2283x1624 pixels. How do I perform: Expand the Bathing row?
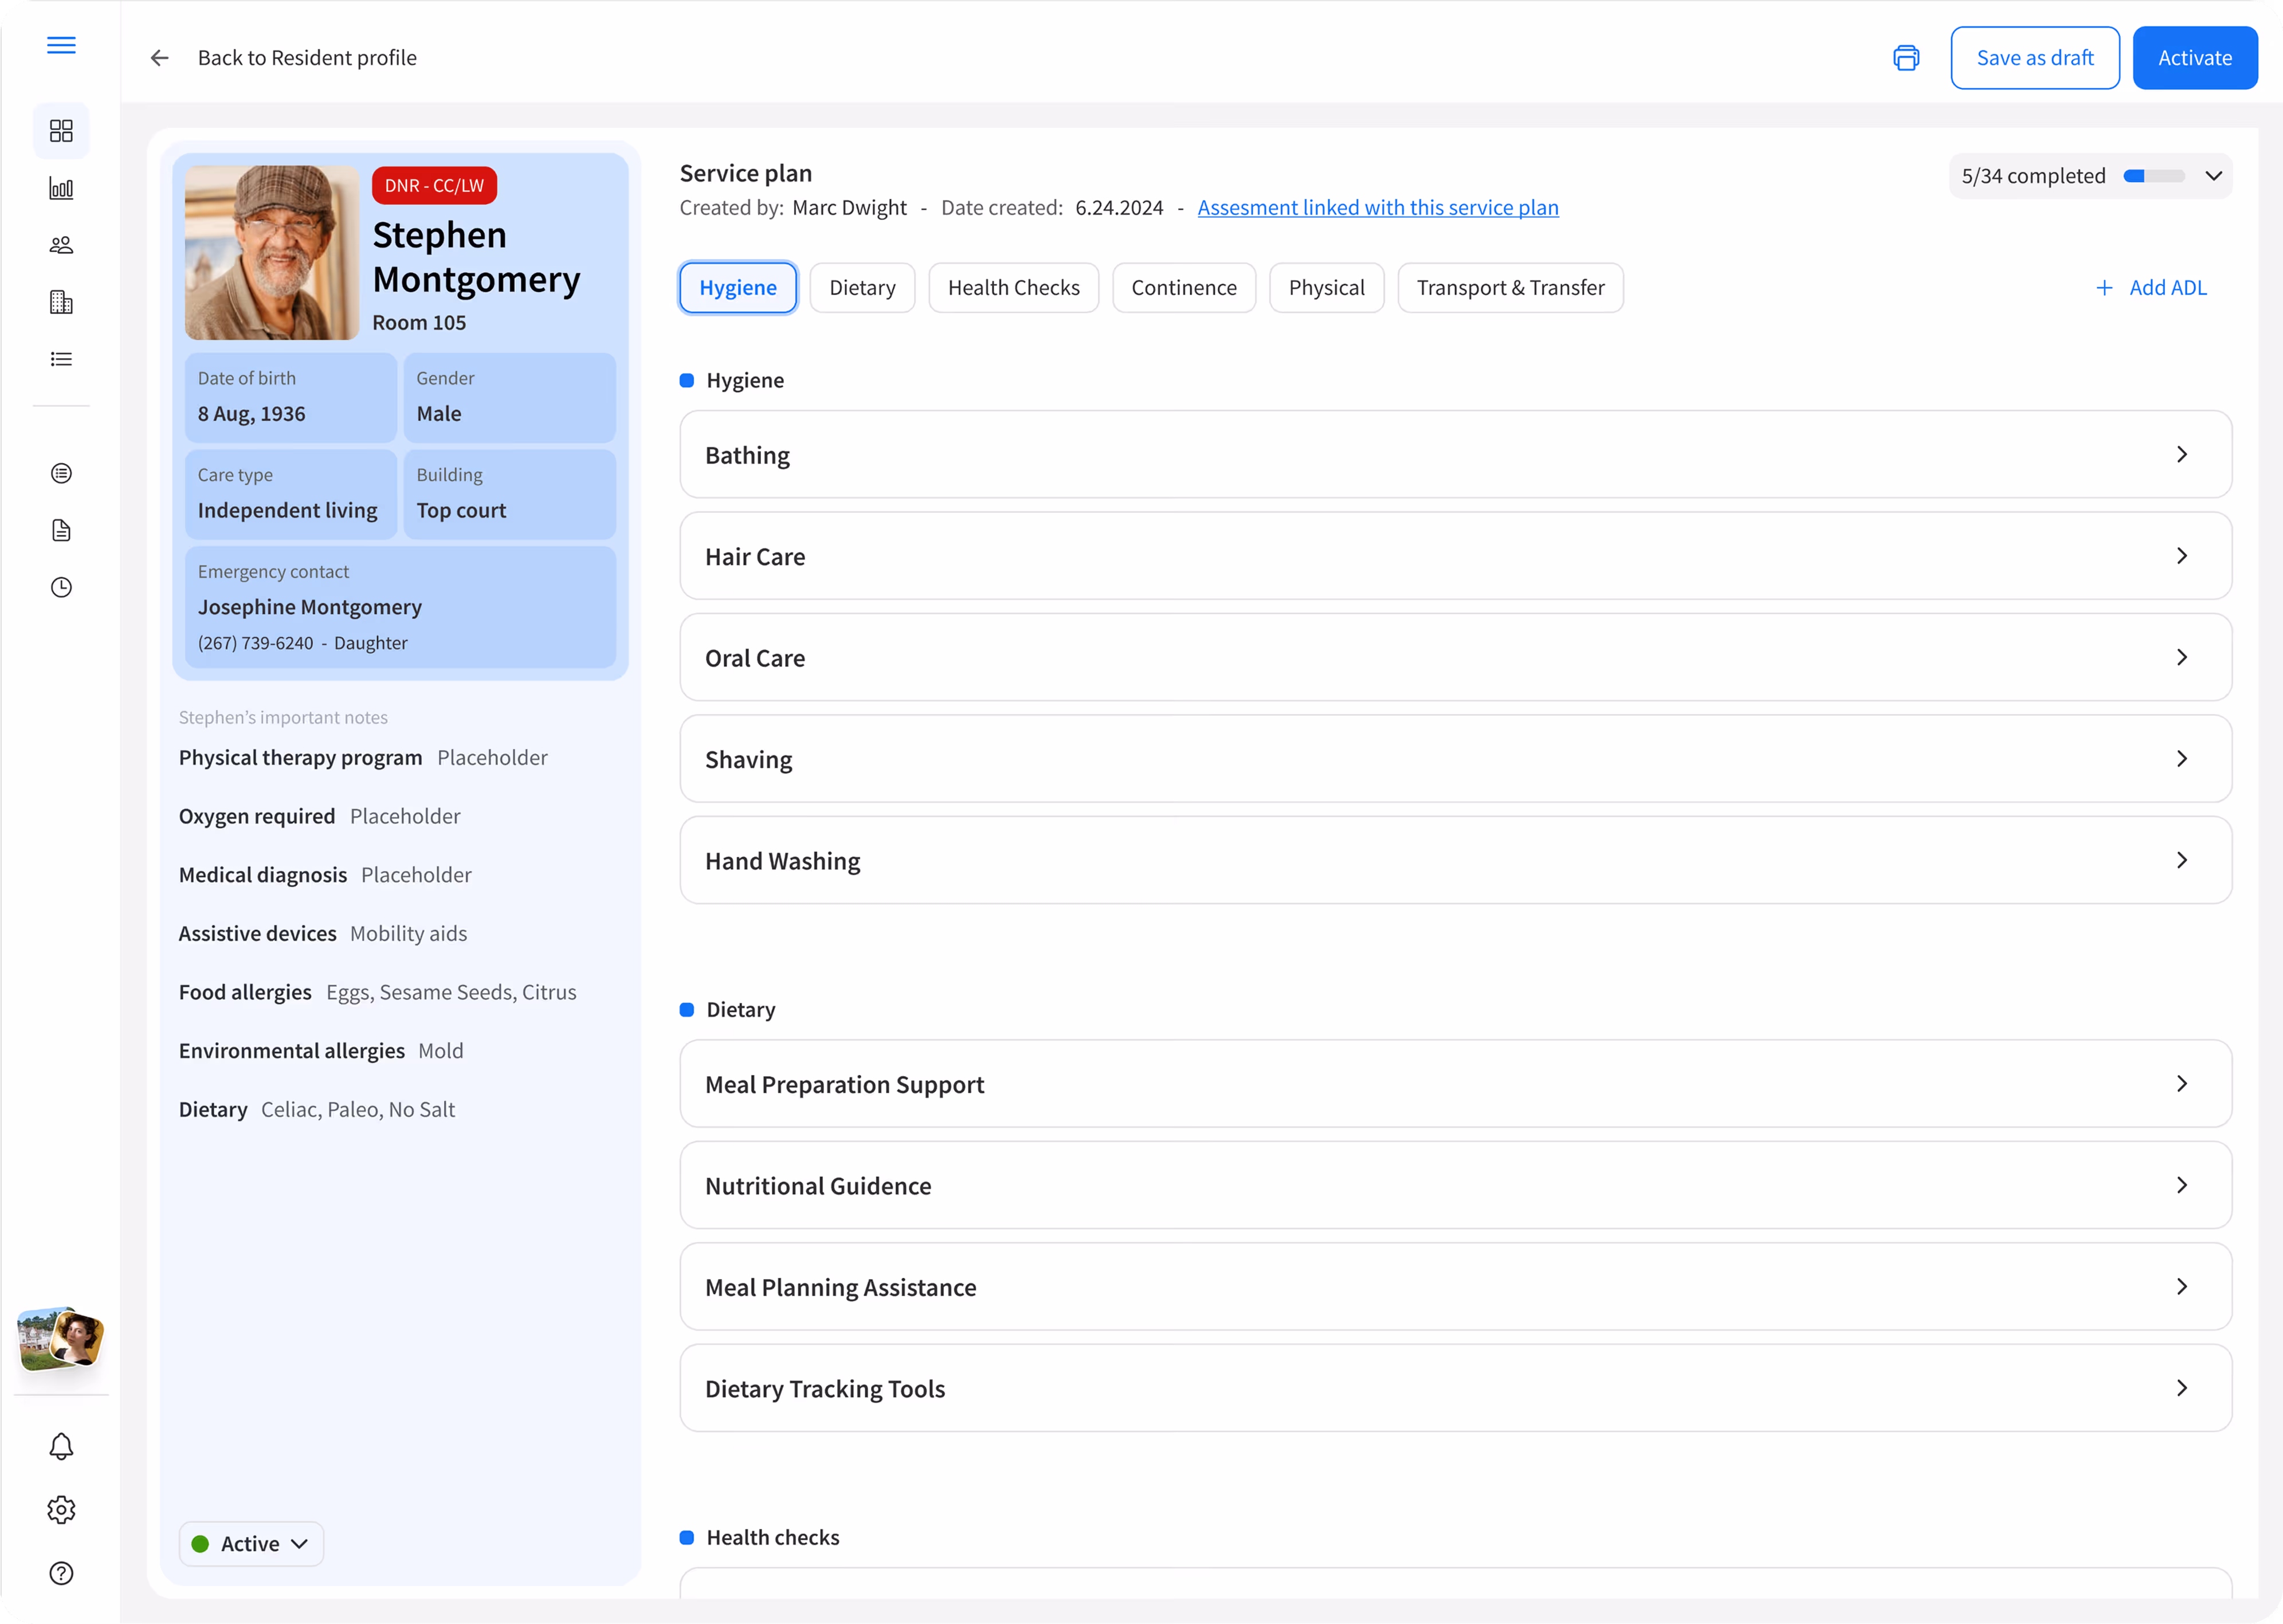pyautogui.click(x=1455, y=454)
